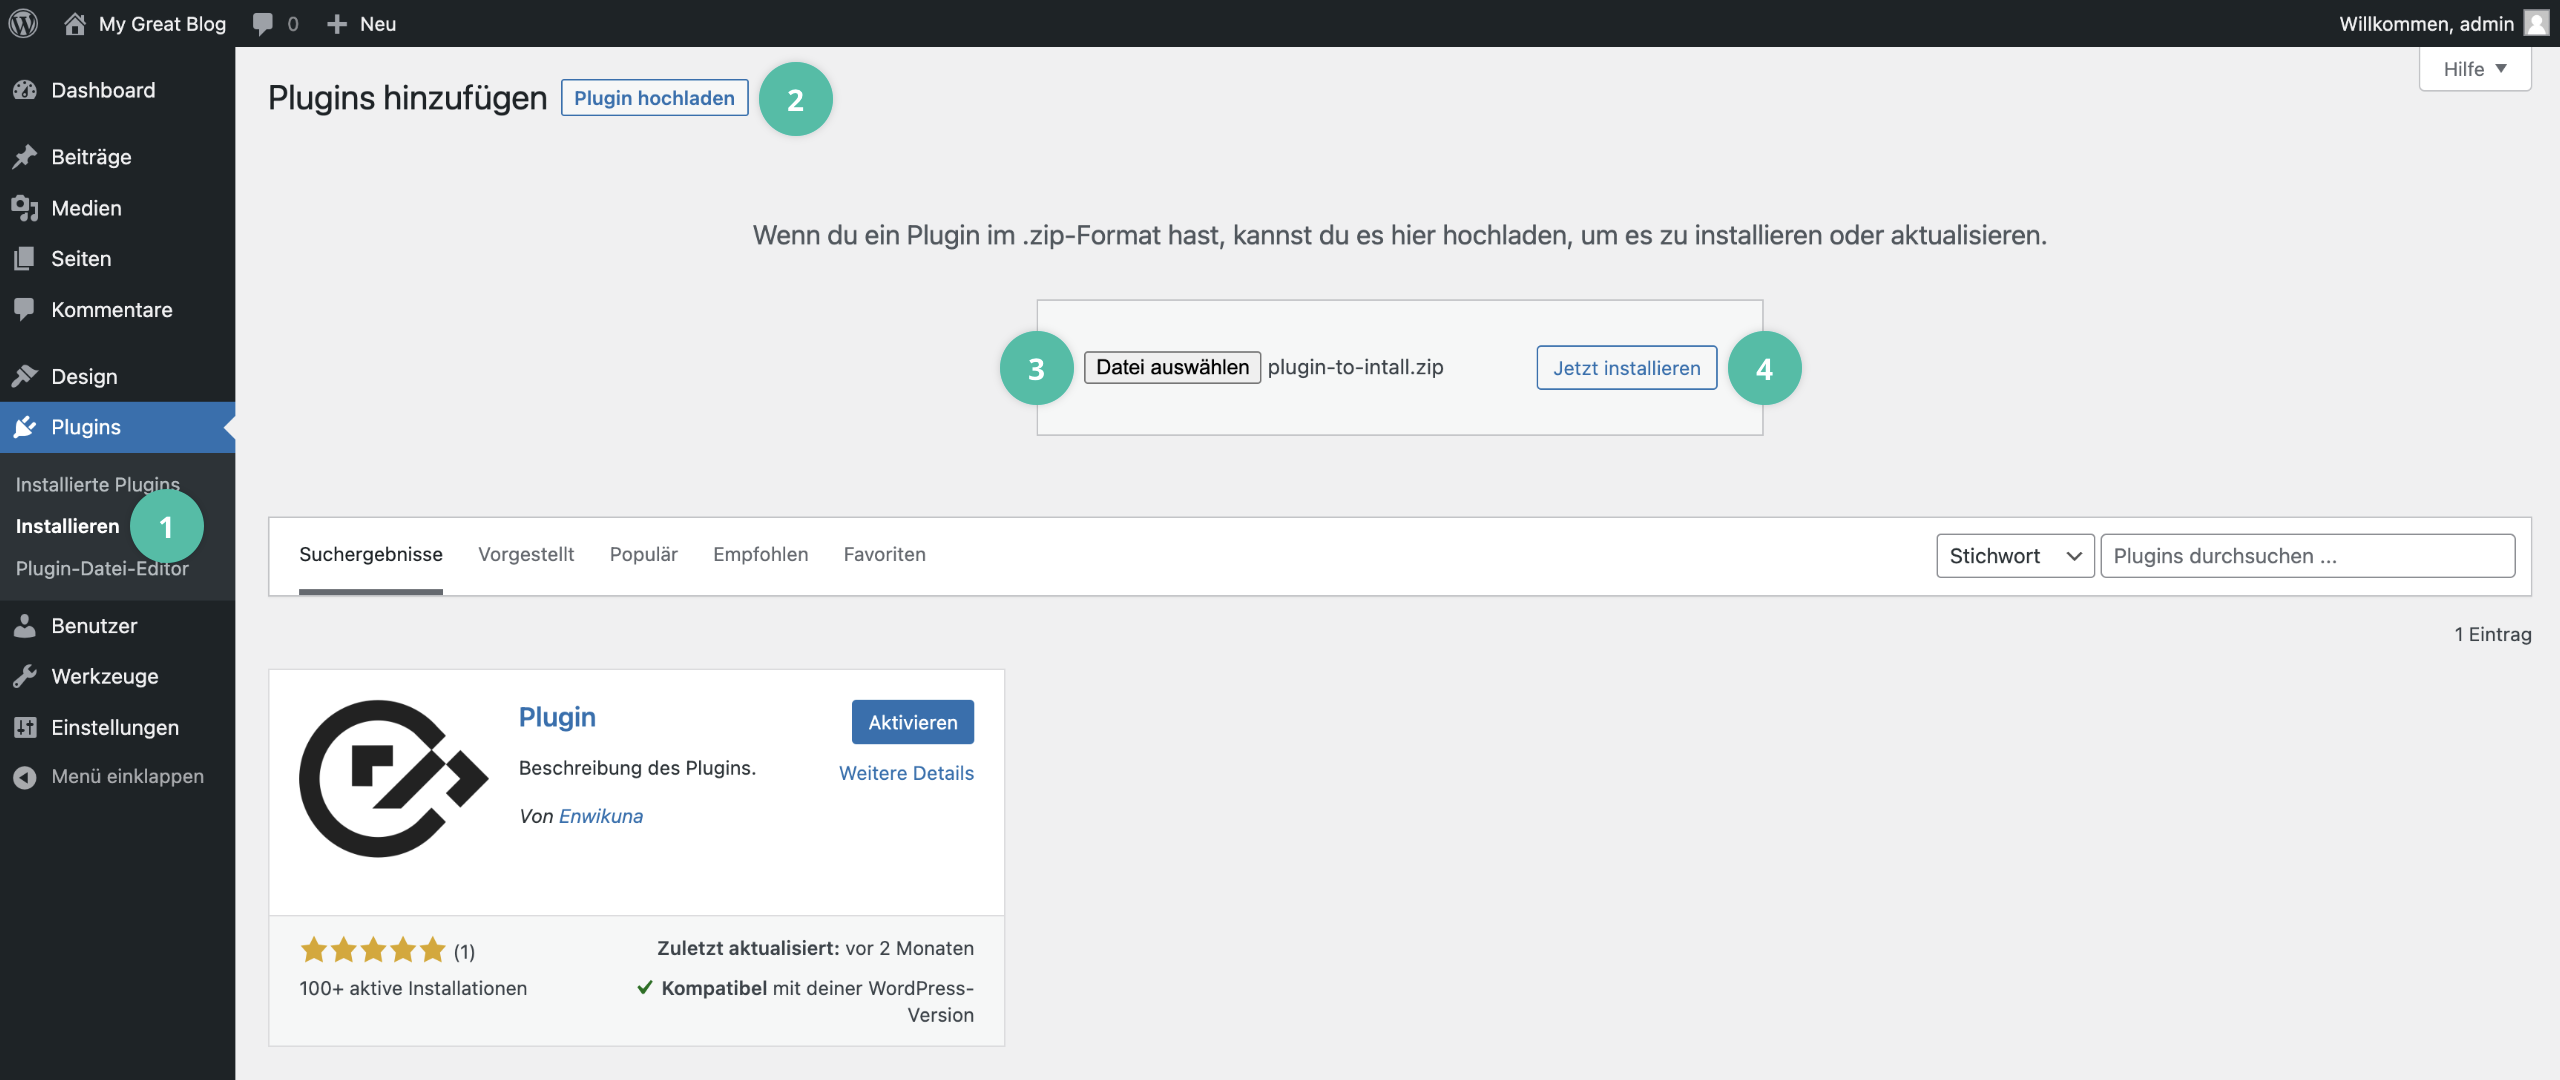Click the Beiträge pin icon

click(25, 157)
